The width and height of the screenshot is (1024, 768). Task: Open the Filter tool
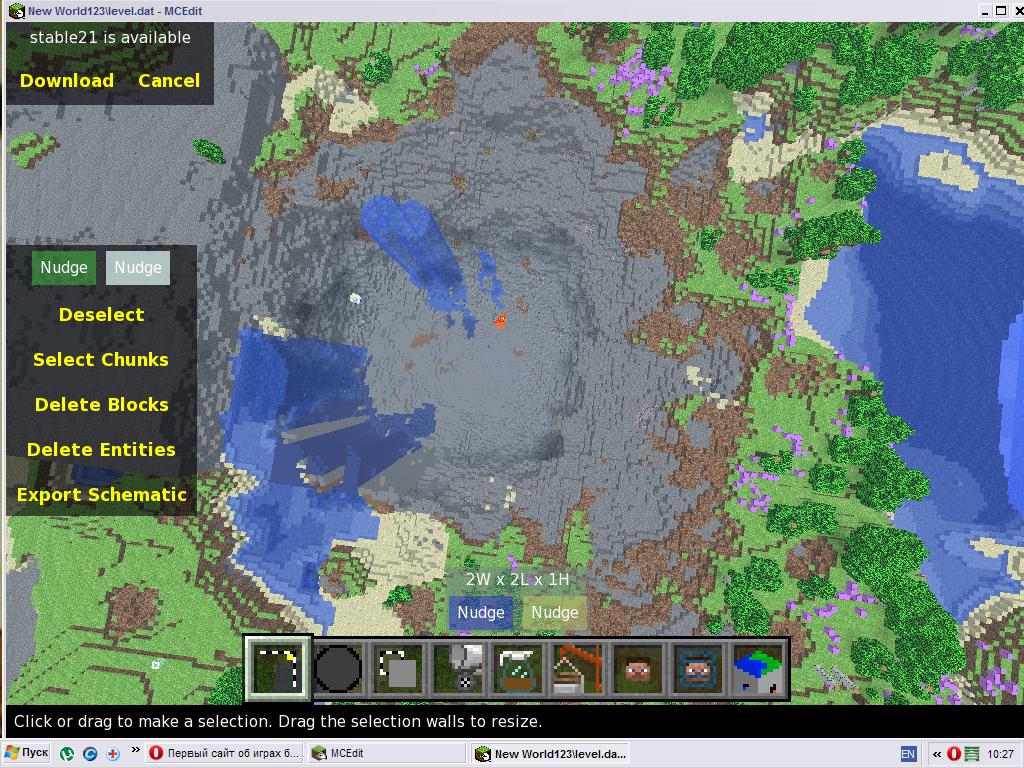(x=518, y=667)
